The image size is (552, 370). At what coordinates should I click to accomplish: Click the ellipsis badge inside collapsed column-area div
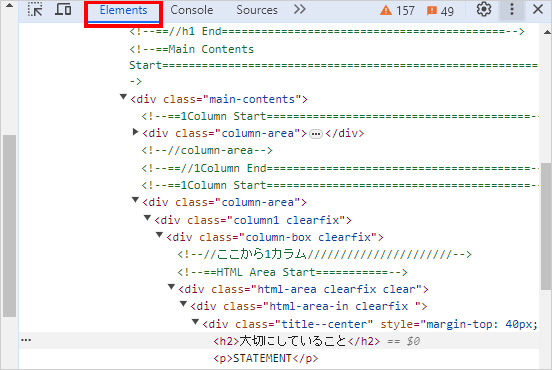(316, 134)
